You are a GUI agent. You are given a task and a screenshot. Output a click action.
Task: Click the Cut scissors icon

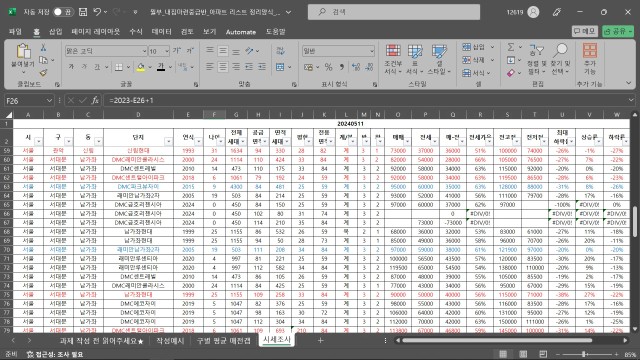coord(43,48)
